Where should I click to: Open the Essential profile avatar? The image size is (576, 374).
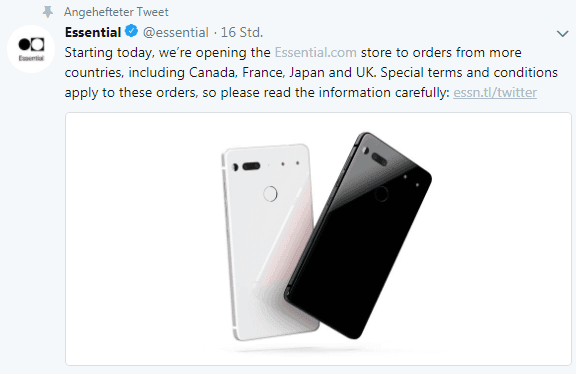point(31,49)
